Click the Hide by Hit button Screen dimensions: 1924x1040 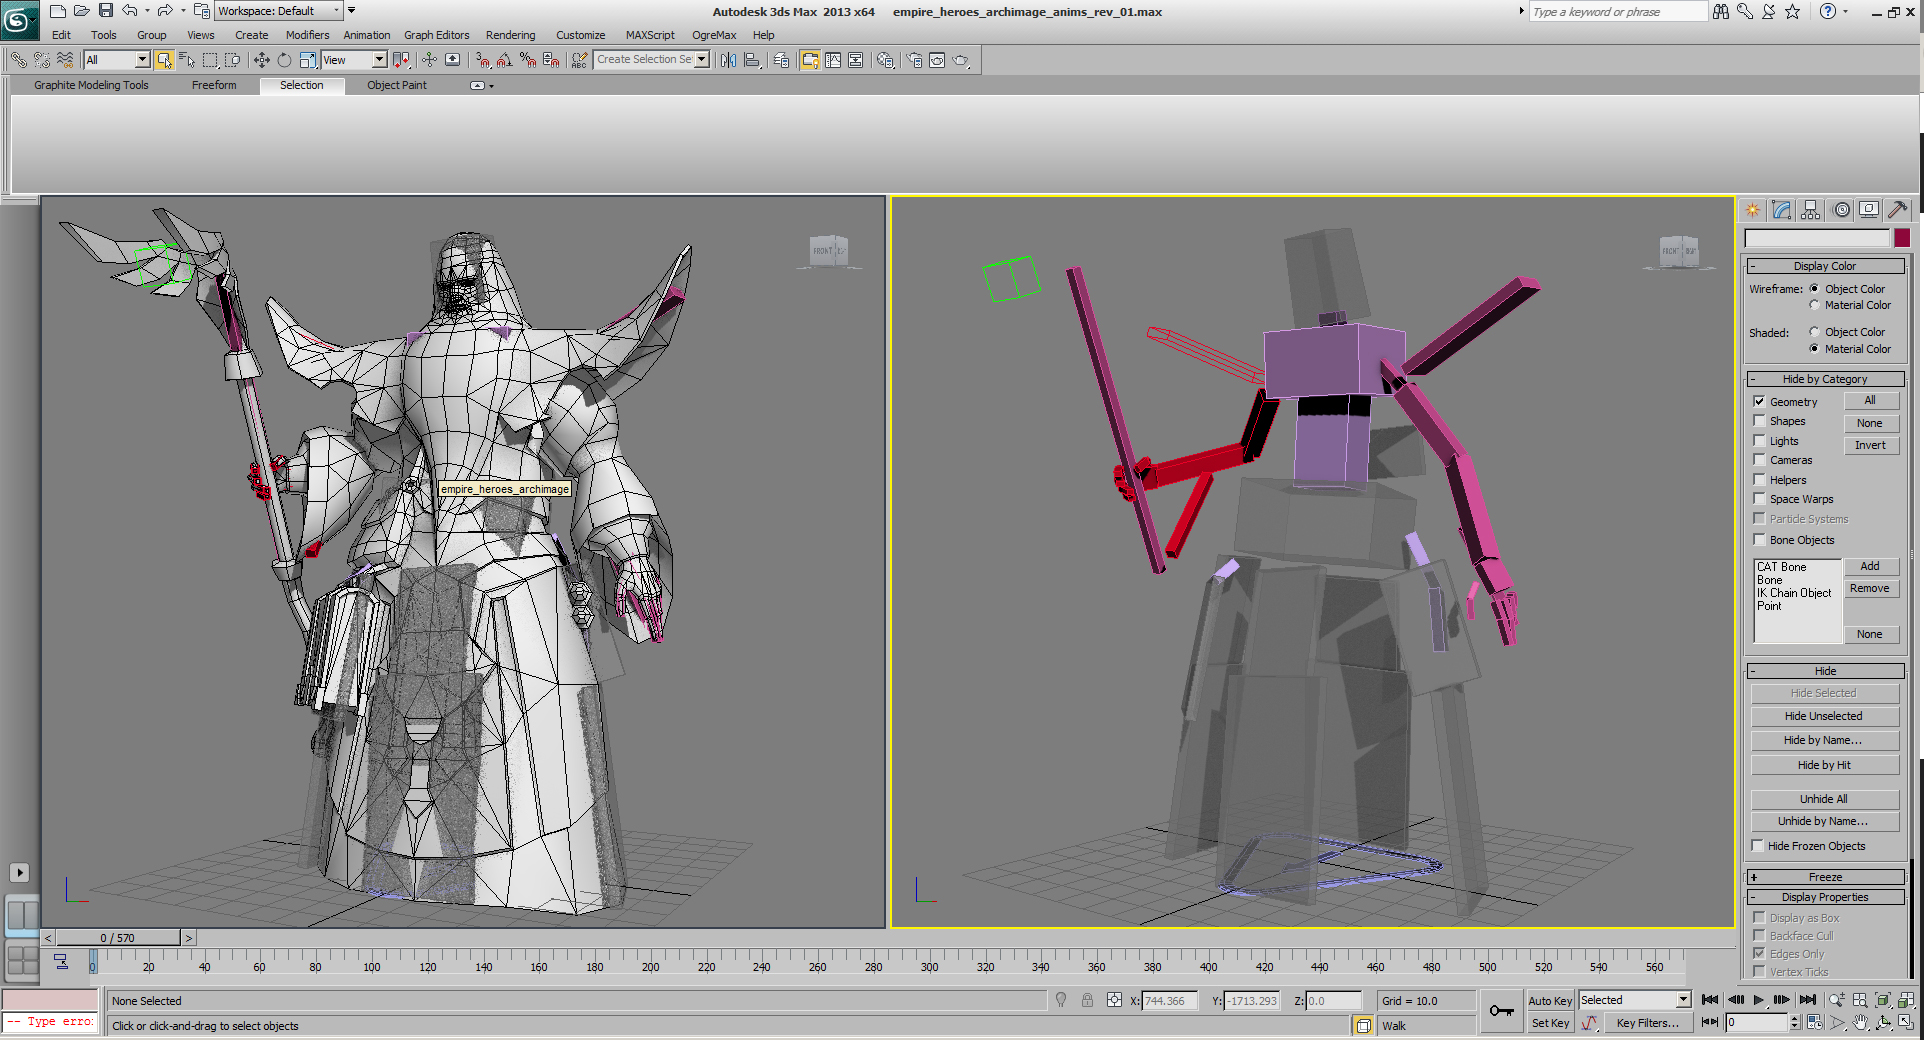(x=1823, y=765)
